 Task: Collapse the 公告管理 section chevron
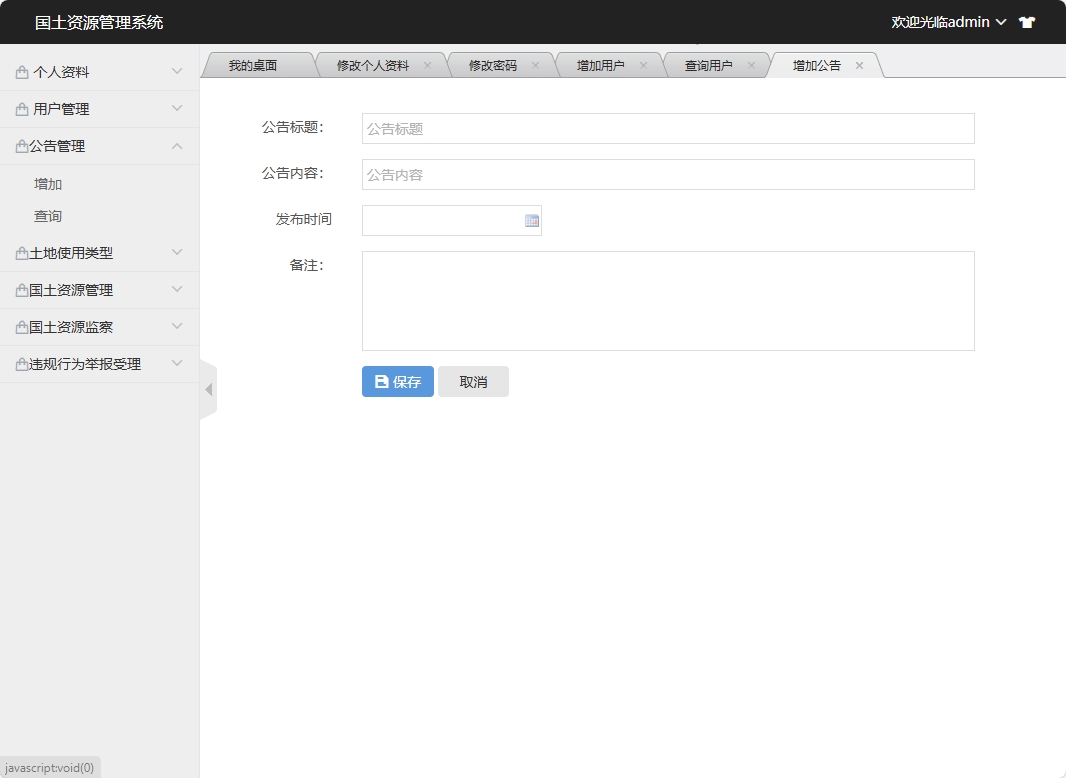coord(177,145)
